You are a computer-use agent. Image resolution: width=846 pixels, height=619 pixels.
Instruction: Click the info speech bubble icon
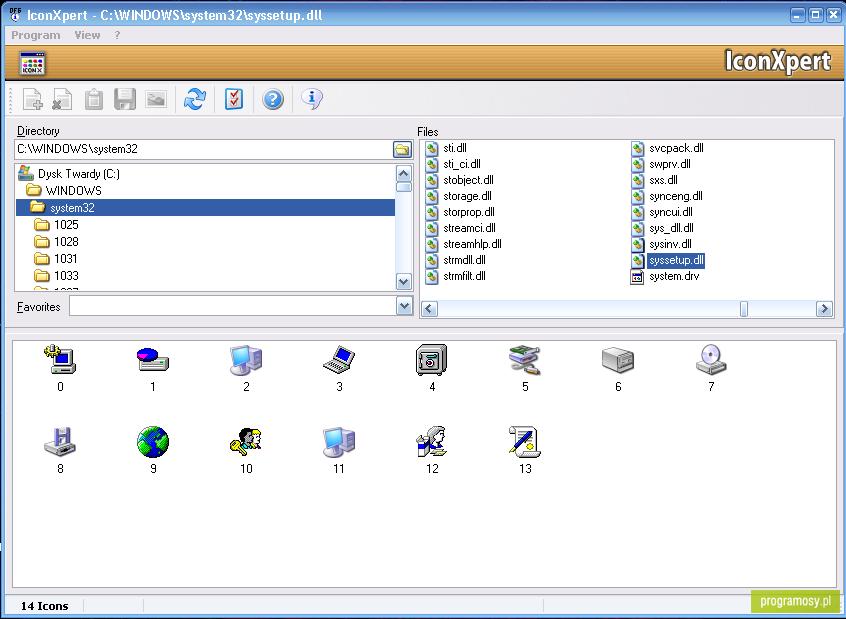(x=312, y=99)
